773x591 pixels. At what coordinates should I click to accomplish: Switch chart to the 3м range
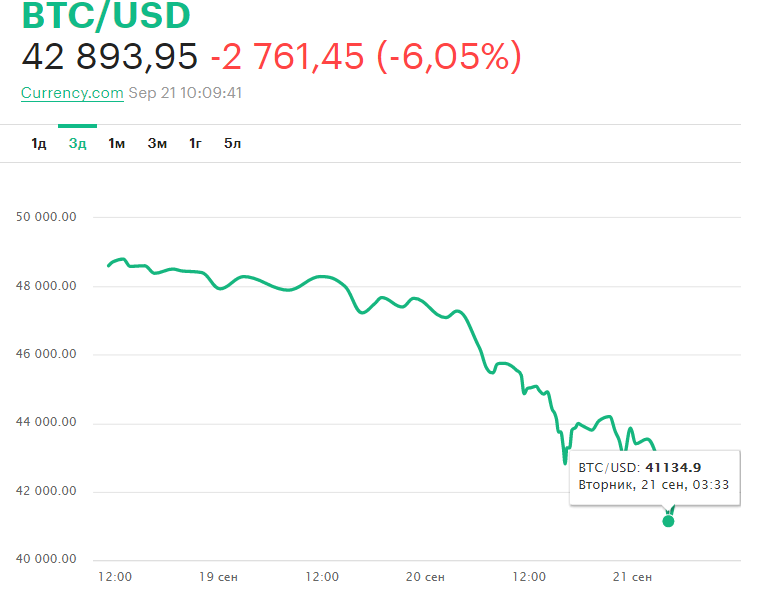click(157, 143)
